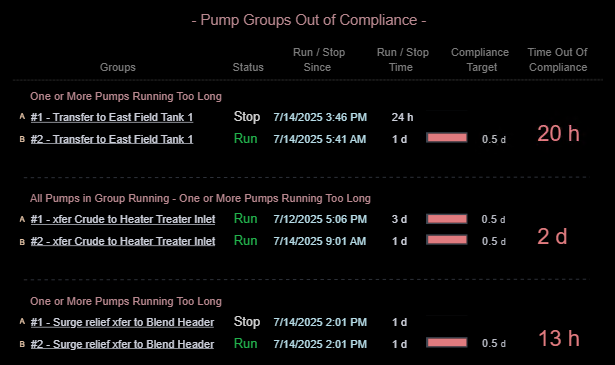Open #2 - Surge relief xfer to Blend Header
Viewport: 615px width, 365px height.
click(x=122, y=344)
